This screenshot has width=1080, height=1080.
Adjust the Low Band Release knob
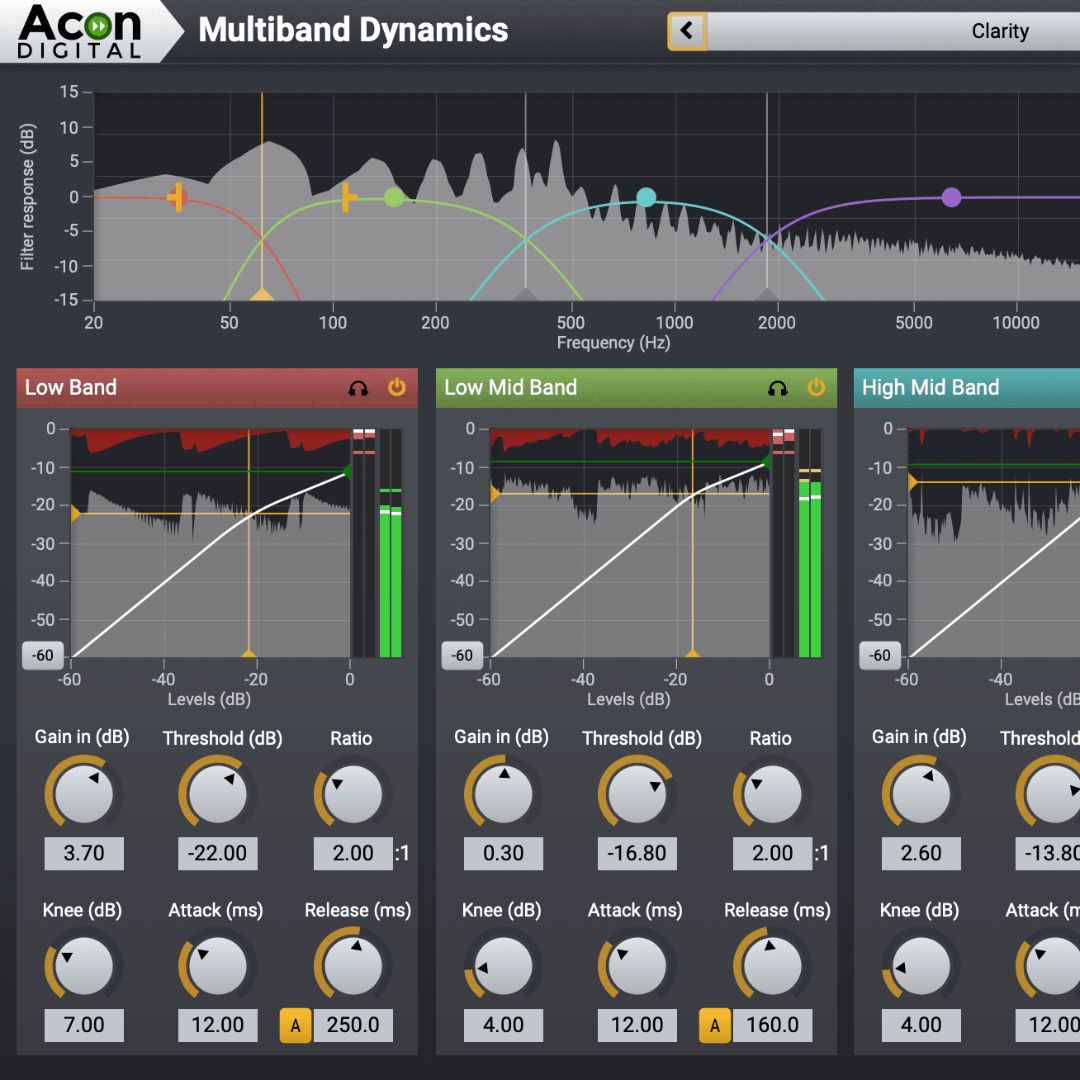click(x=353, y=966)
